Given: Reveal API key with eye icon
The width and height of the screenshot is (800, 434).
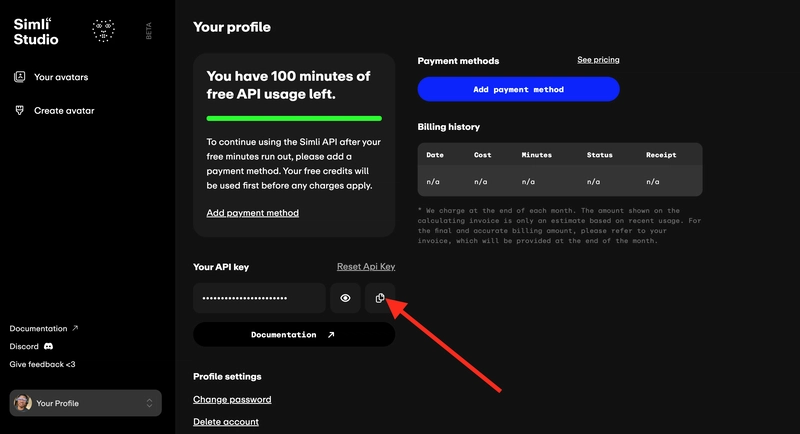Looking at the screenshot, I should click(x=345, y=298).
